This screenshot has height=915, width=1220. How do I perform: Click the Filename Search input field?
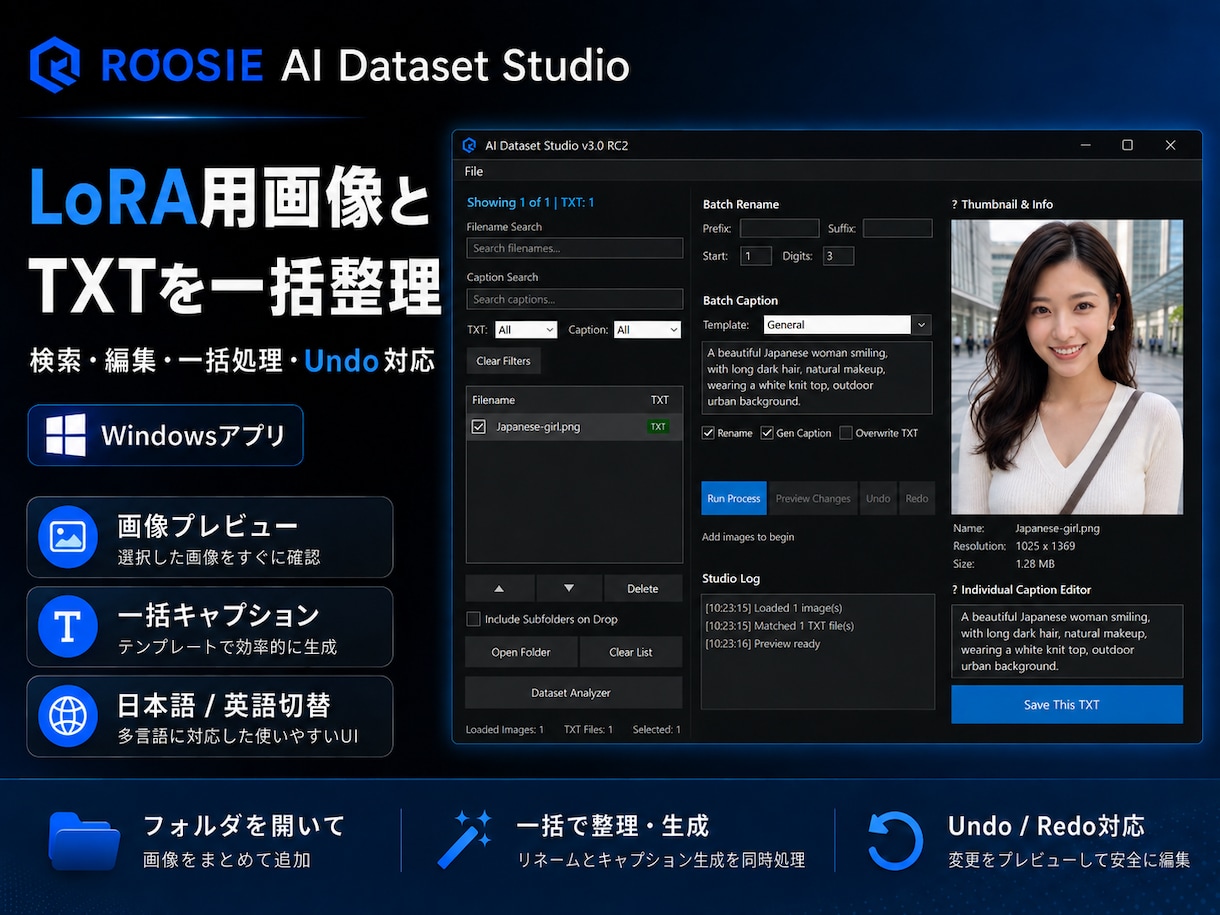pos(574,248)
